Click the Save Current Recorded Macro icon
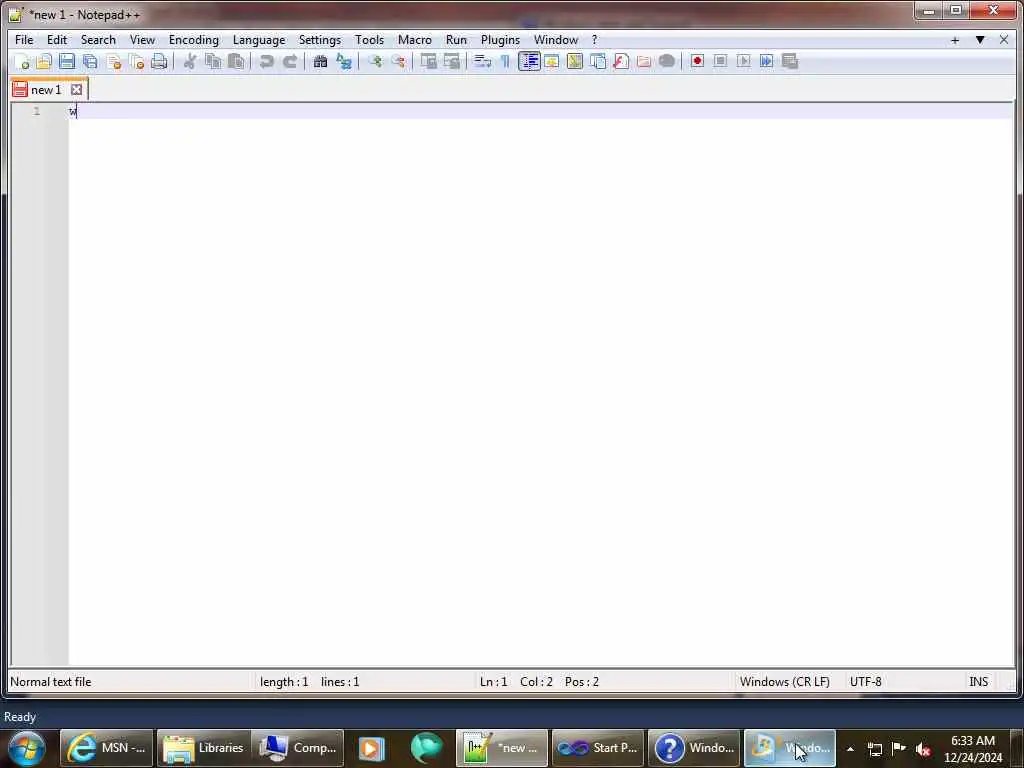 click(x=790, y=61)
